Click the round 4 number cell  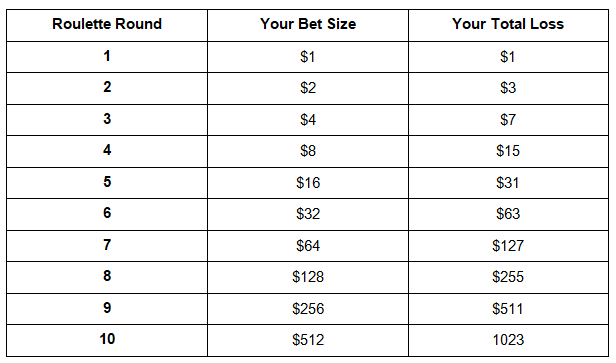[107, 152]
